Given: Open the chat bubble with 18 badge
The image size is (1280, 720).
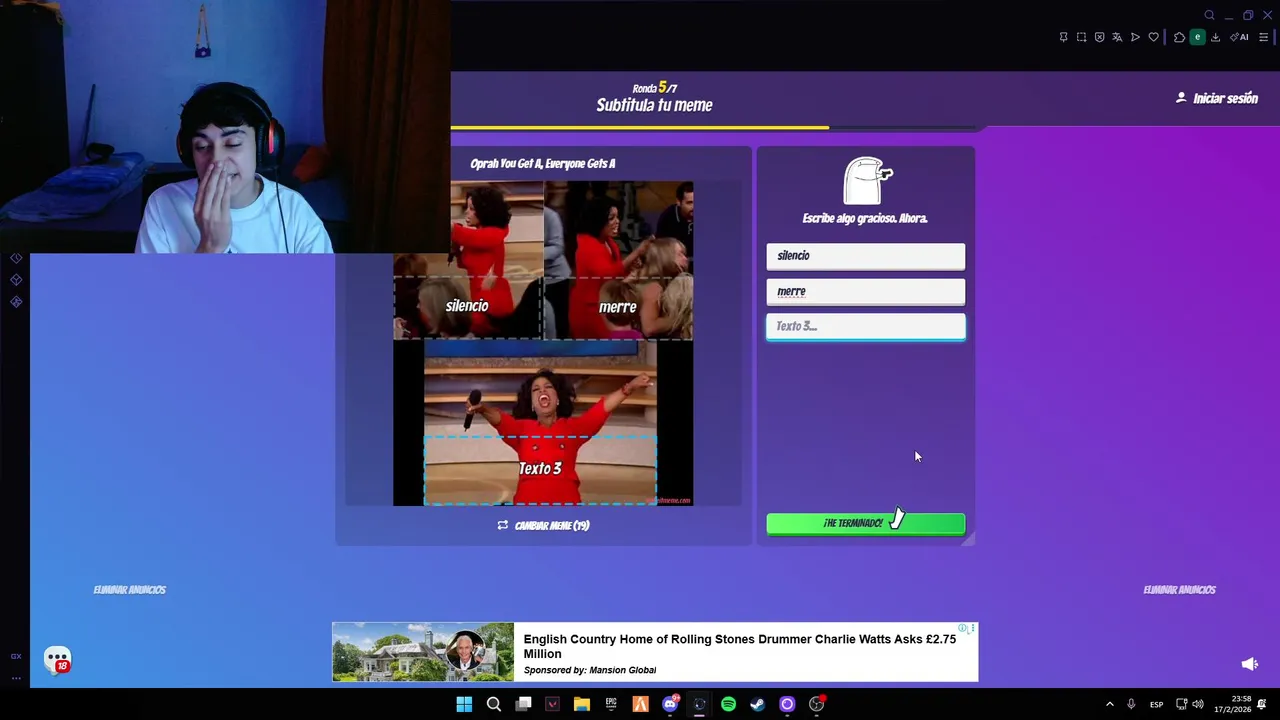Looking at the screenshot, I should [x=57, y=660].
